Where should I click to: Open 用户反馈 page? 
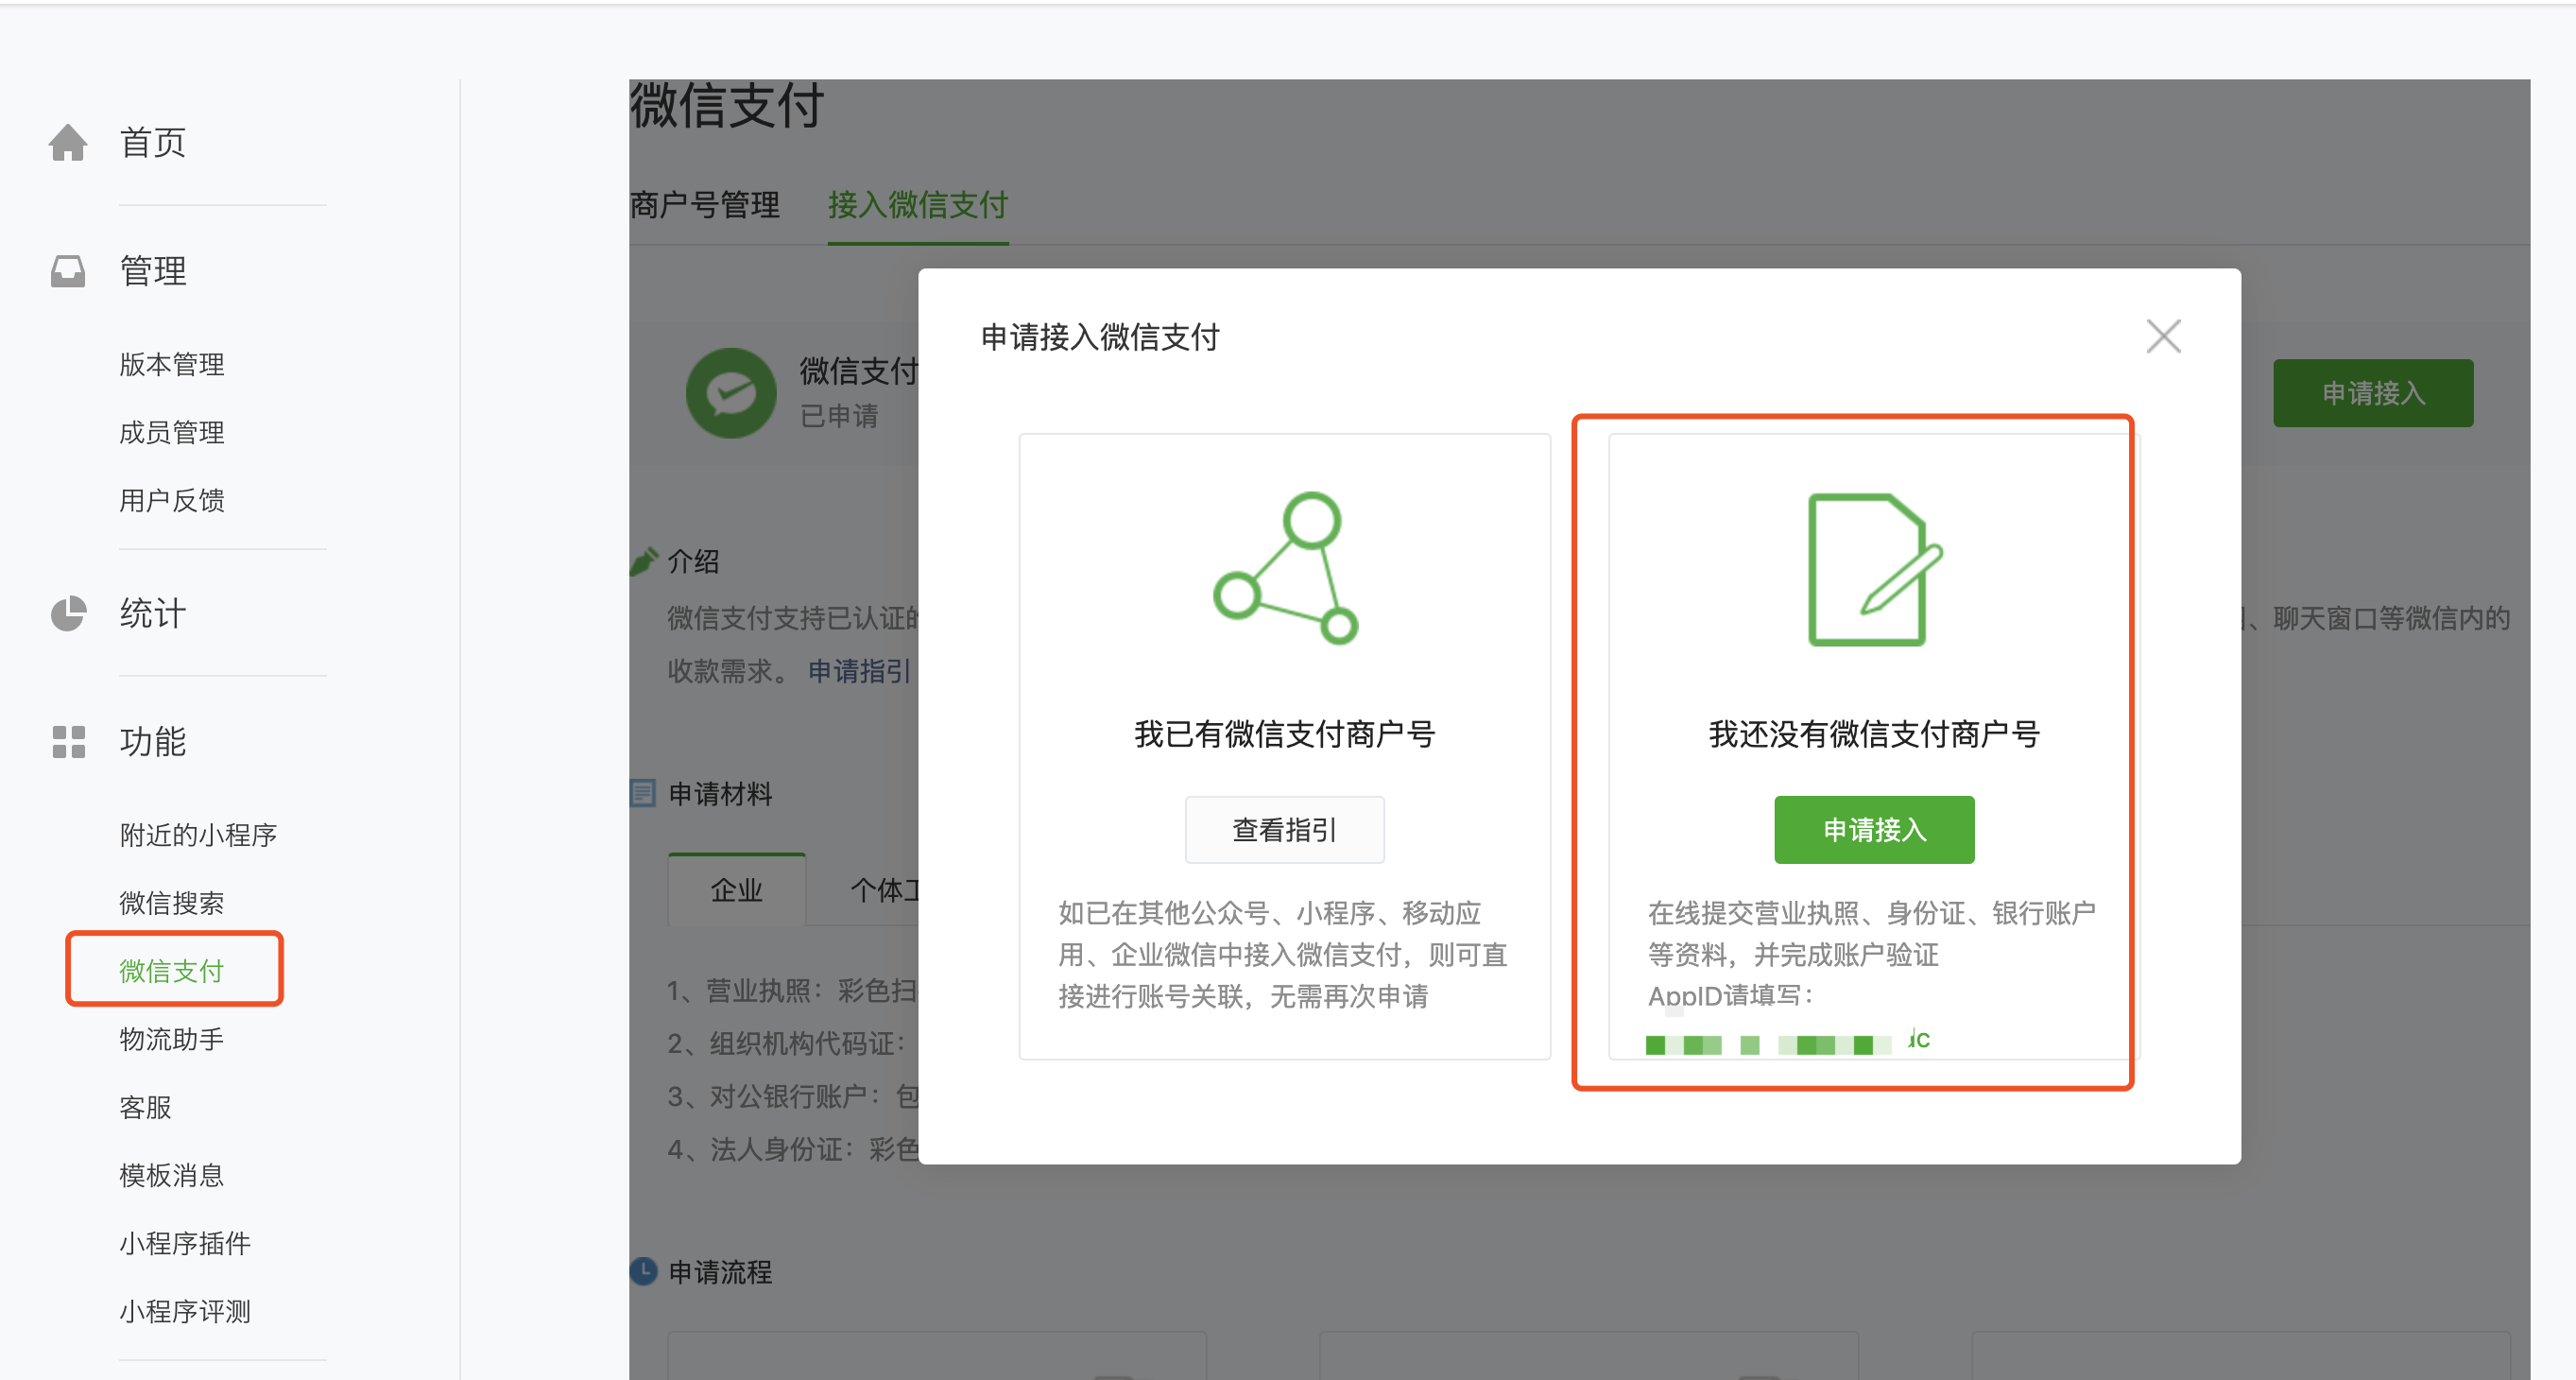pos(172,500)
